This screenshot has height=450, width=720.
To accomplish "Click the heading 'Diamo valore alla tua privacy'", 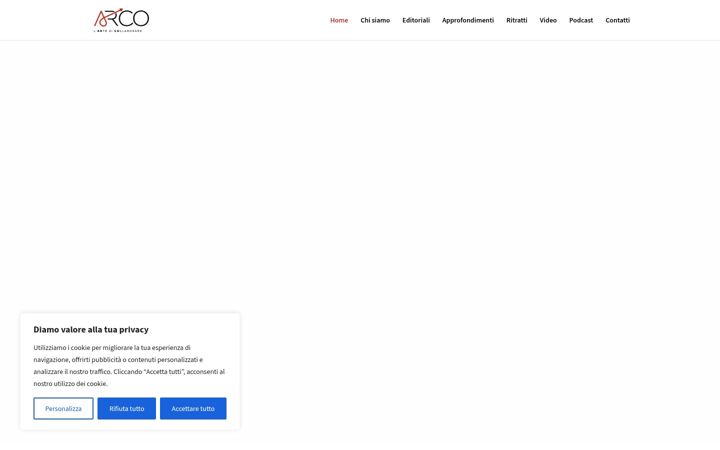I will click(91, 329).
